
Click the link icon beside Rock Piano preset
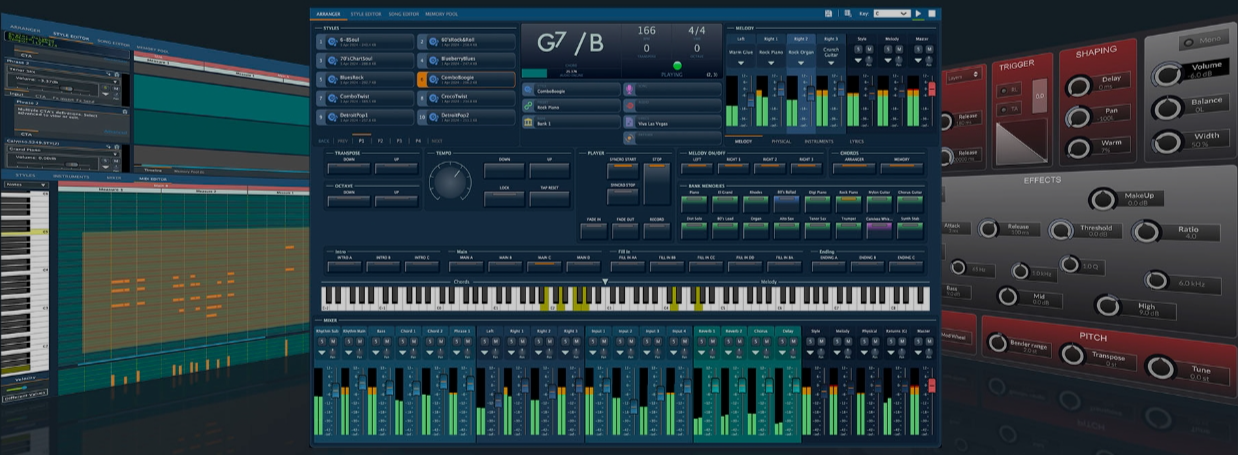click(528, 106)
